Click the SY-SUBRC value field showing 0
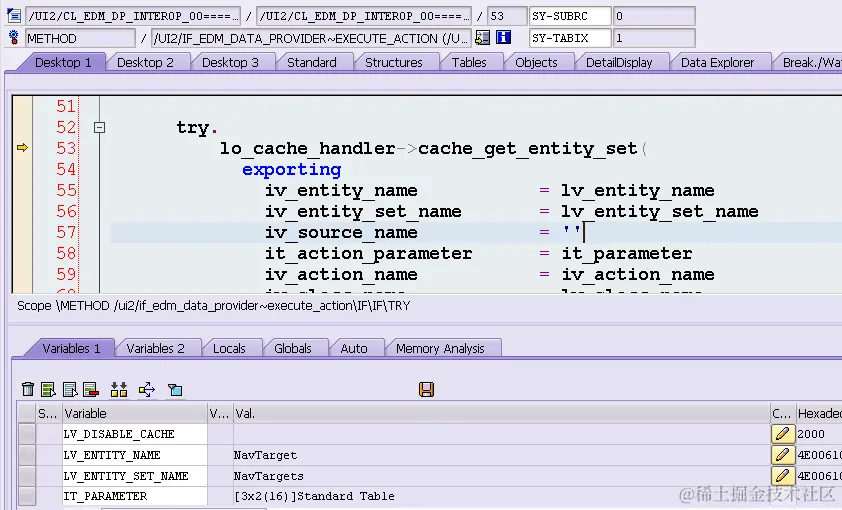The width and height of the screenshot is (842, 510). click(x=654, y=16)
